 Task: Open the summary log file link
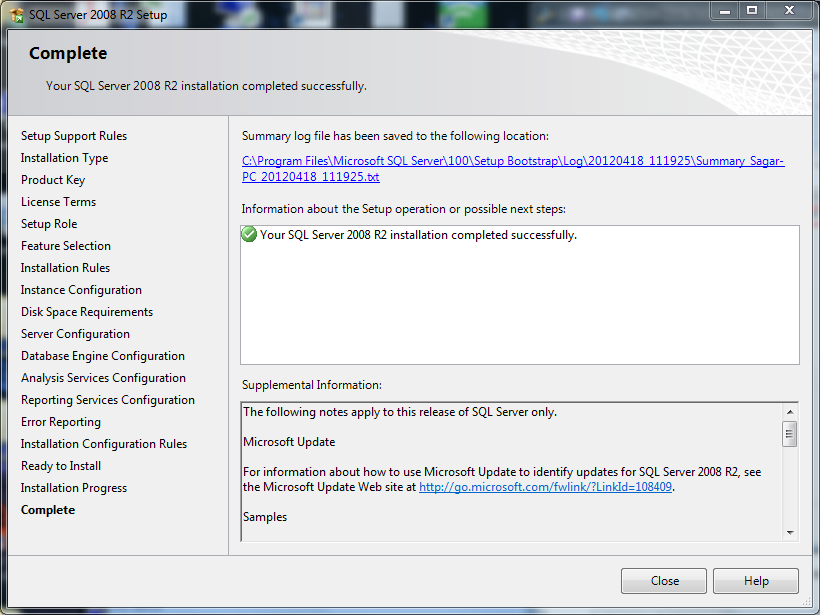point(512,168)
